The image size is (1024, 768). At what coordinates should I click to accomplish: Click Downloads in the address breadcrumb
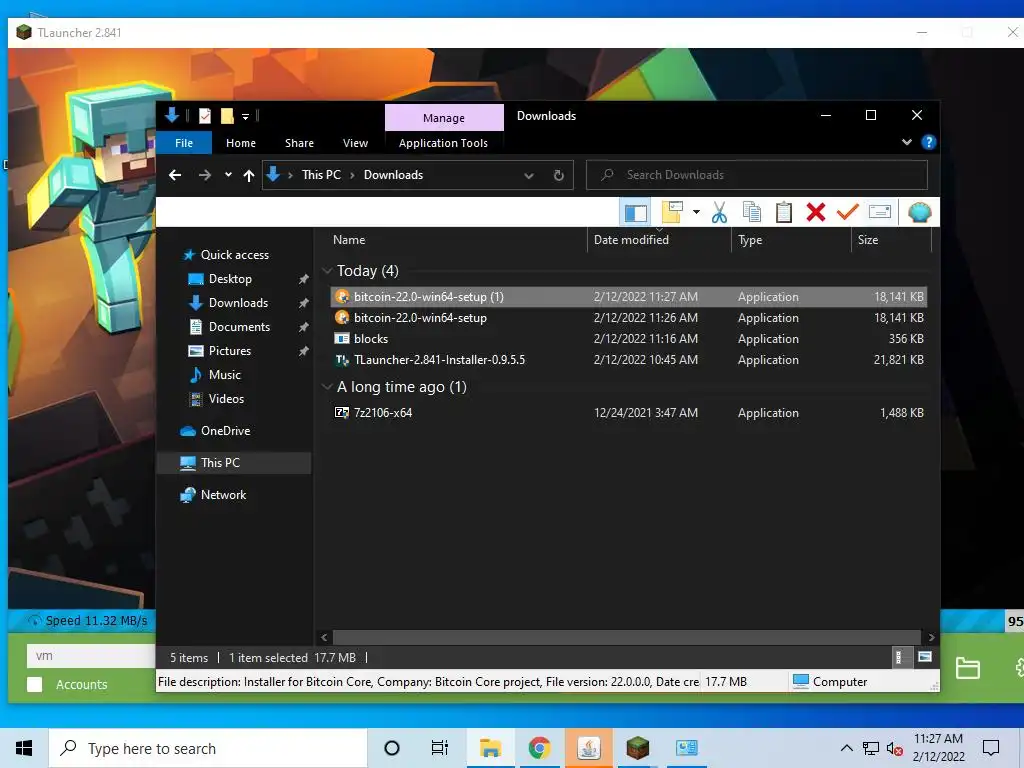(x=393, y=175)
